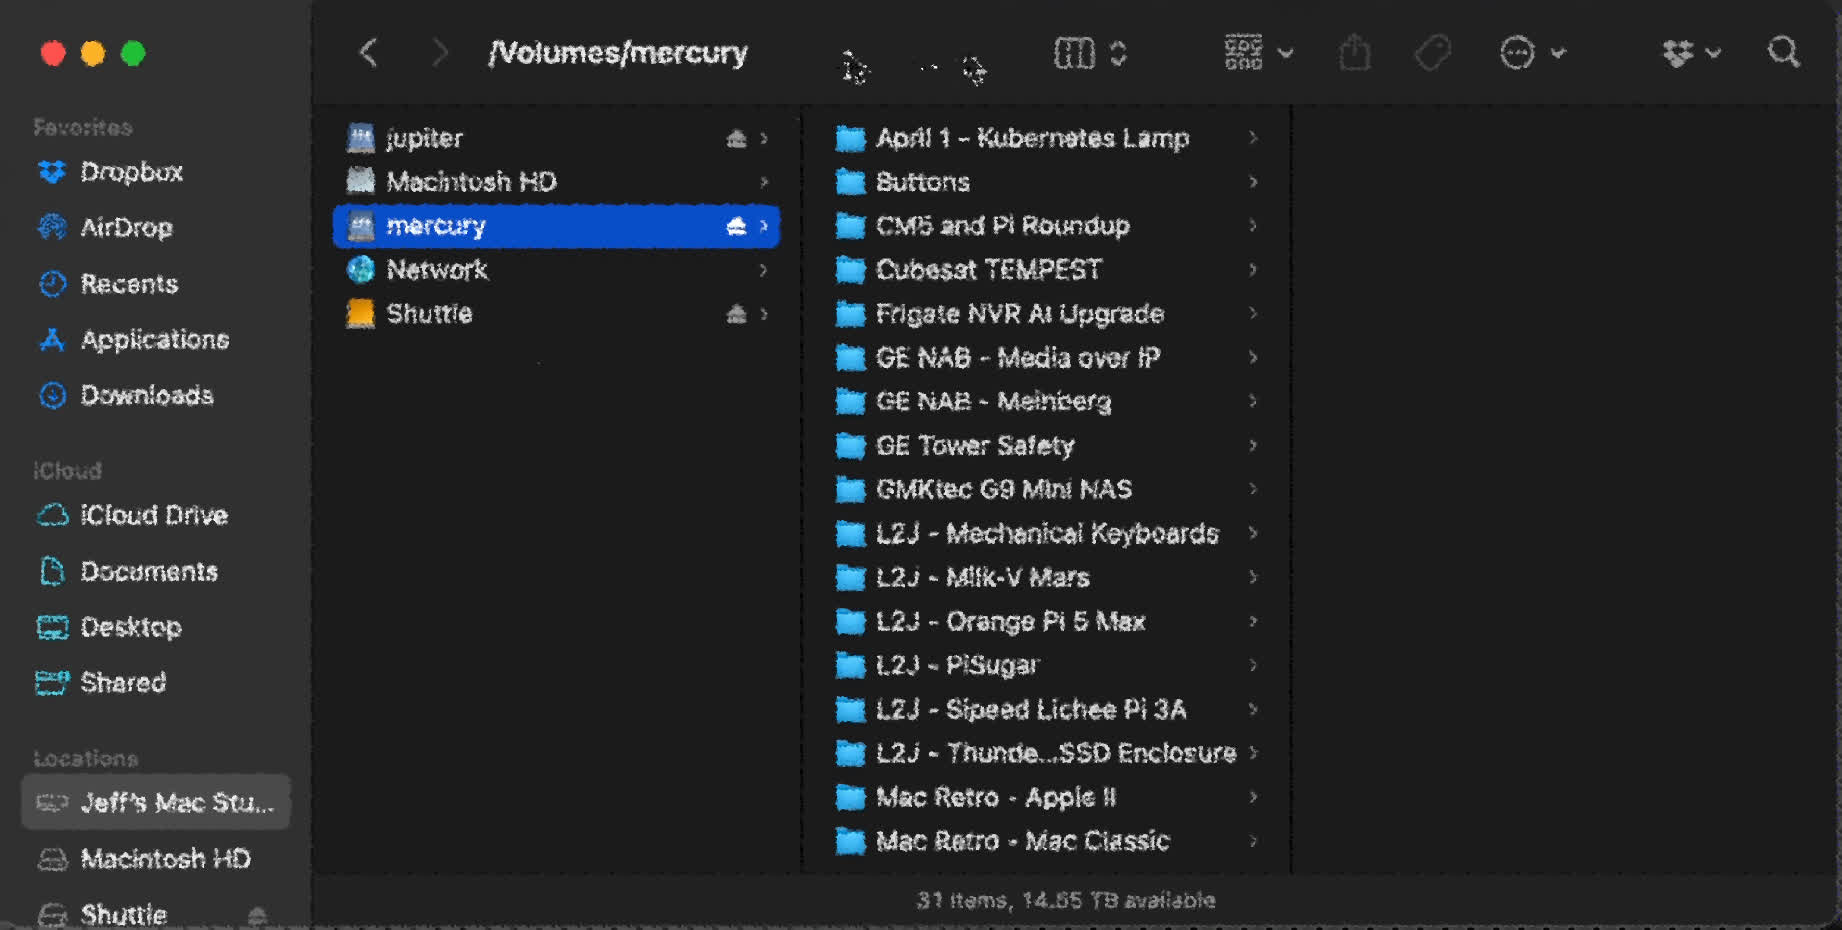Viewport: 1842px width, 930px height.
Task: Switch to column view icon
Action: (1074, 52)
